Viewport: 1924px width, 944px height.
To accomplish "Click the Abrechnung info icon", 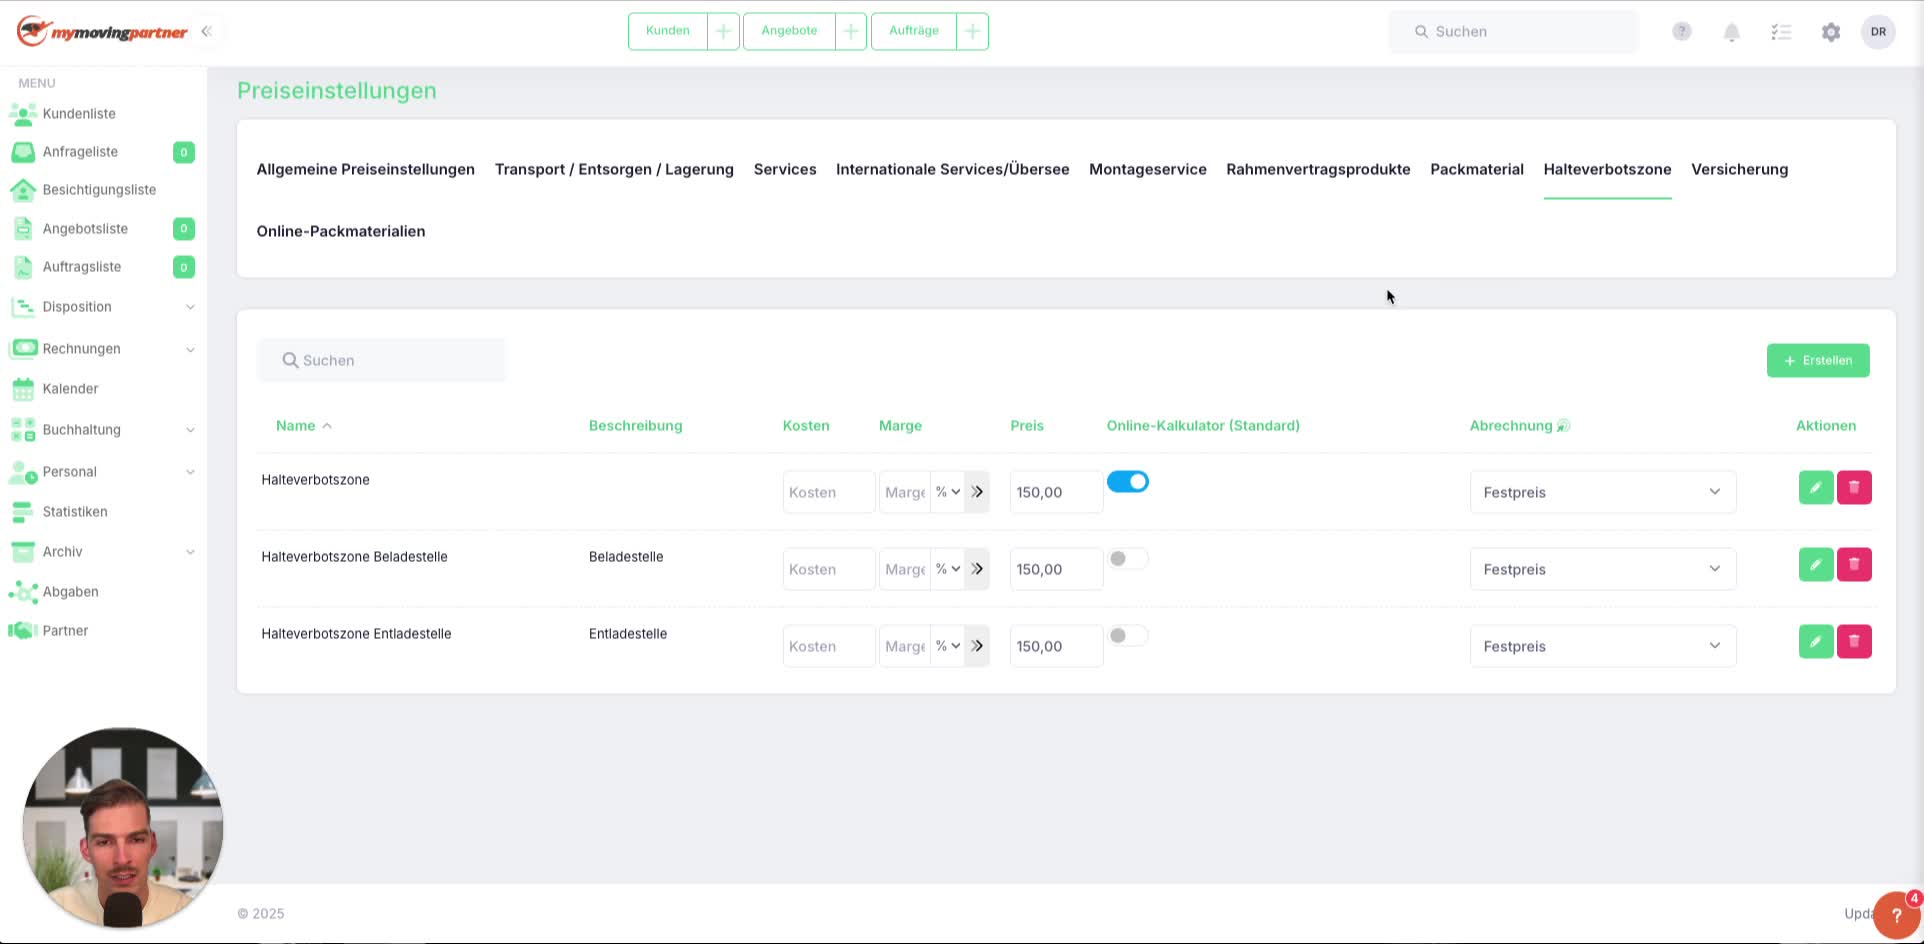I will pos(1563,426).
